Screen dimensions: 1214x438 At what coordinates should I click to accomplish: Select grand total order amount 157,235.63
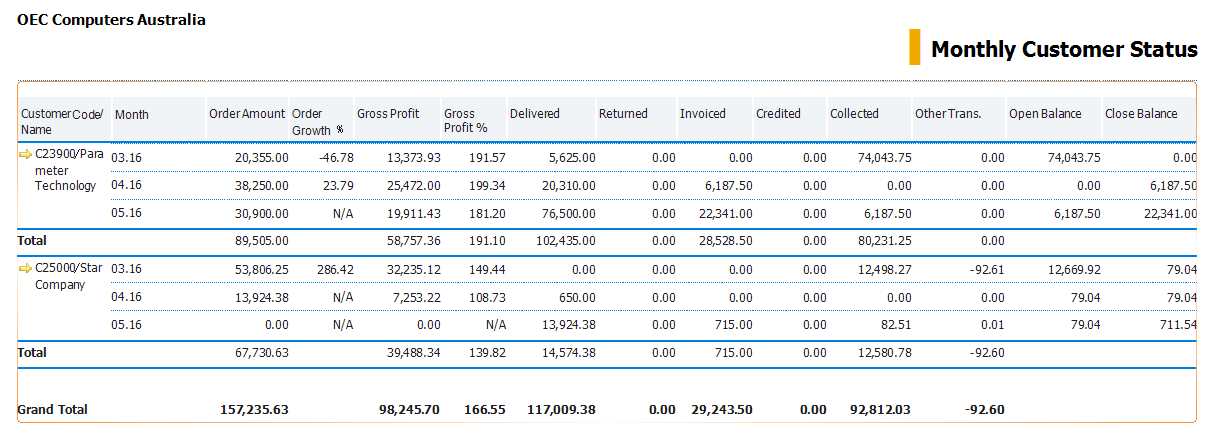254,410
